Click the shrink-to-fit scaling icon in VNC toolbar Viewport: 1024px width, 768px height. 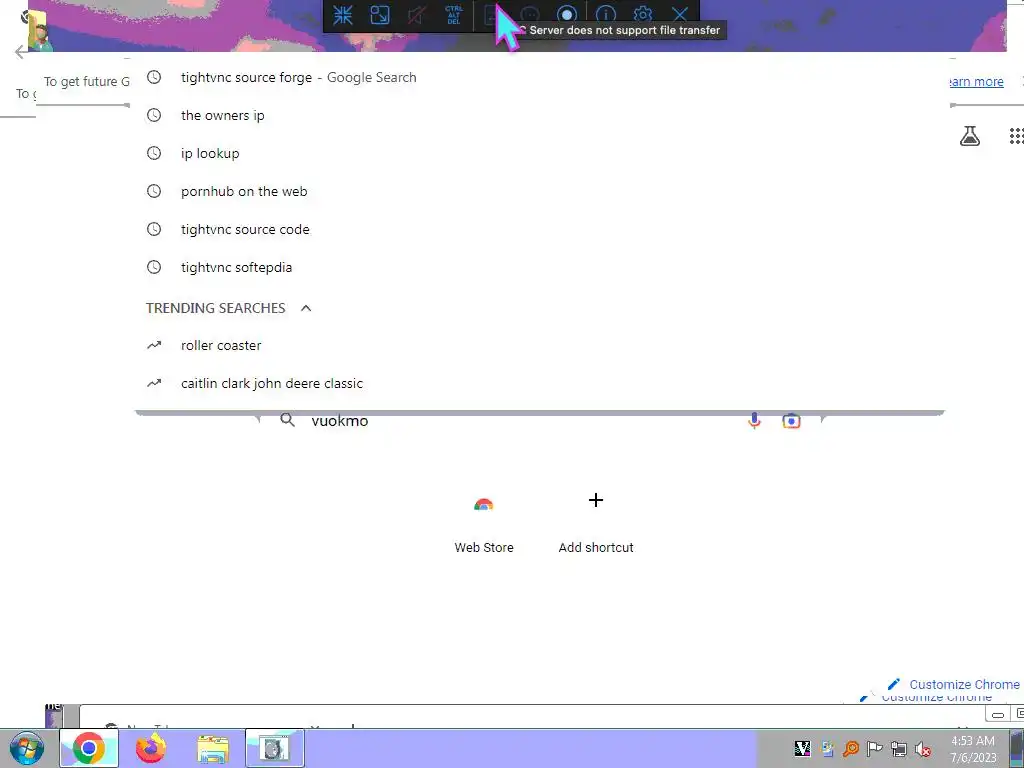tap(343, 15)
